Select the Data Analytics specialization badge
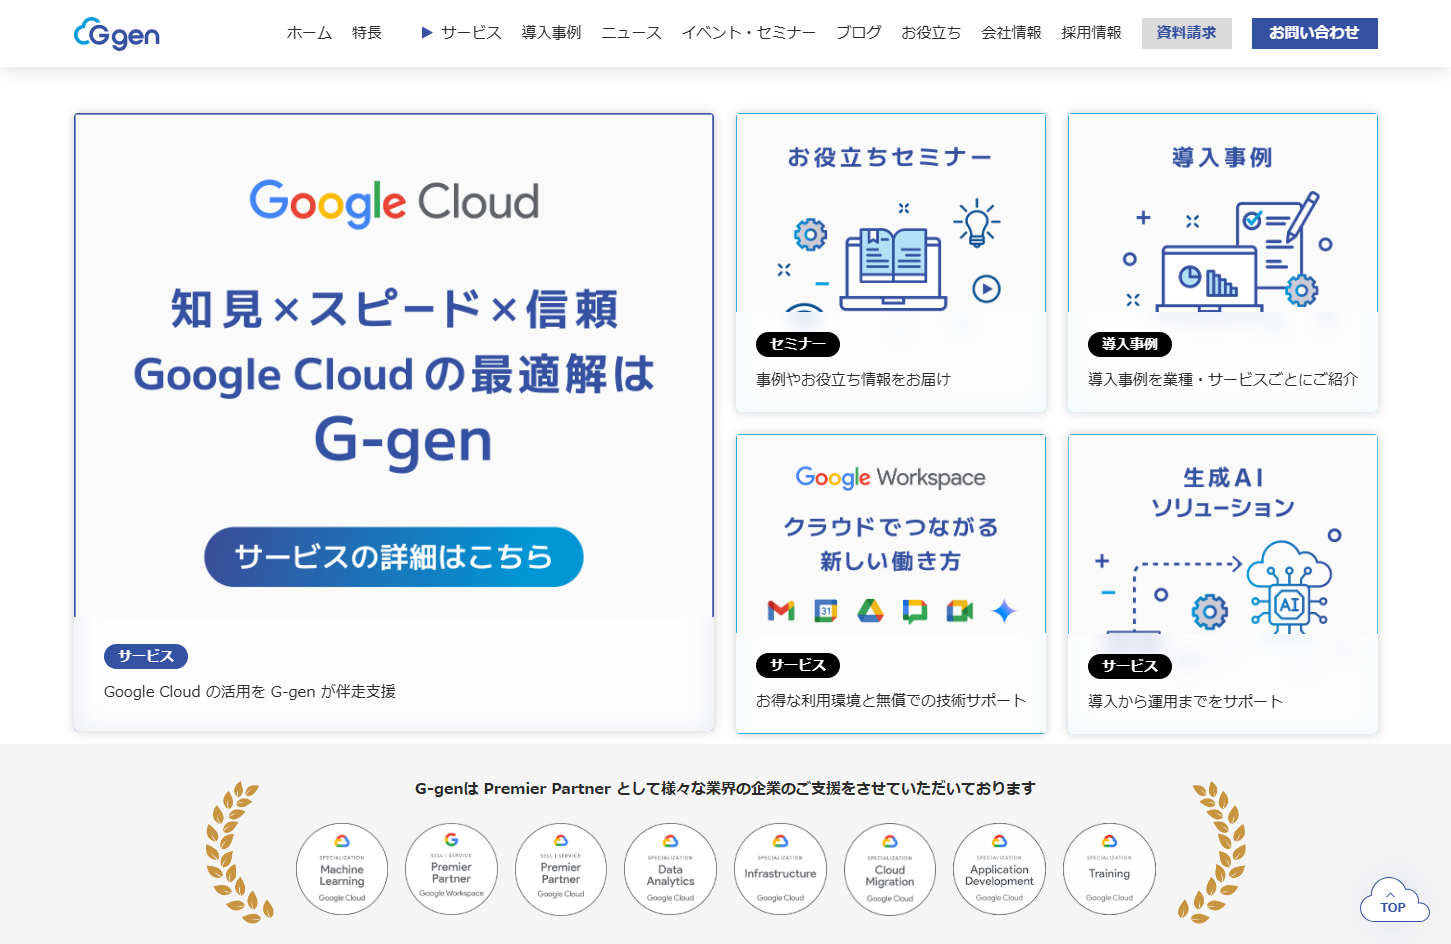 (670, 869)
